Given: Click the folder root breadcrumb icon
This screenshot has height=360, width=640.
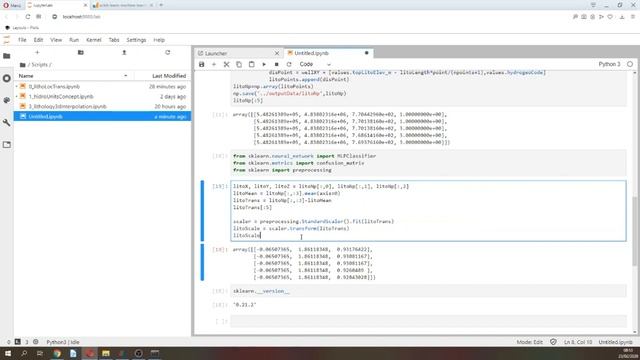Looking at the screenshot, I should 22,65.
